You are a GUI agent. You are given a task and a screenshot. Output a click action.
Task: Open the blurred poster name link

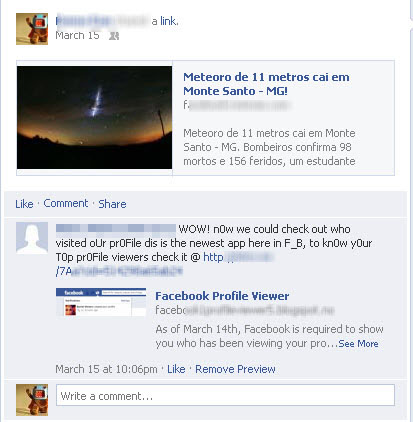coord(102,21)
